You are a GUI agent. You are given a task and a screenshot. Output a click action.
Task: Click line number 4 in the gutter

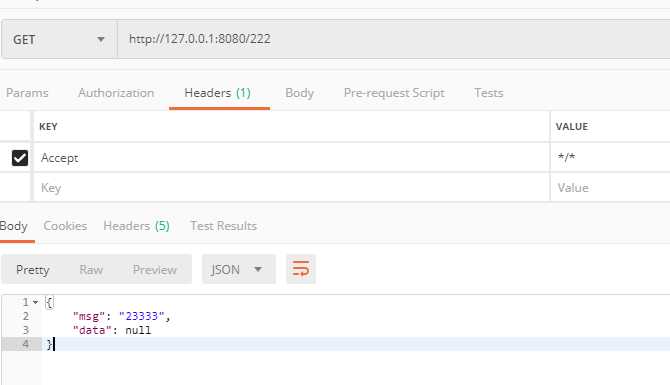pyautogui.click(x=26, y=344)
